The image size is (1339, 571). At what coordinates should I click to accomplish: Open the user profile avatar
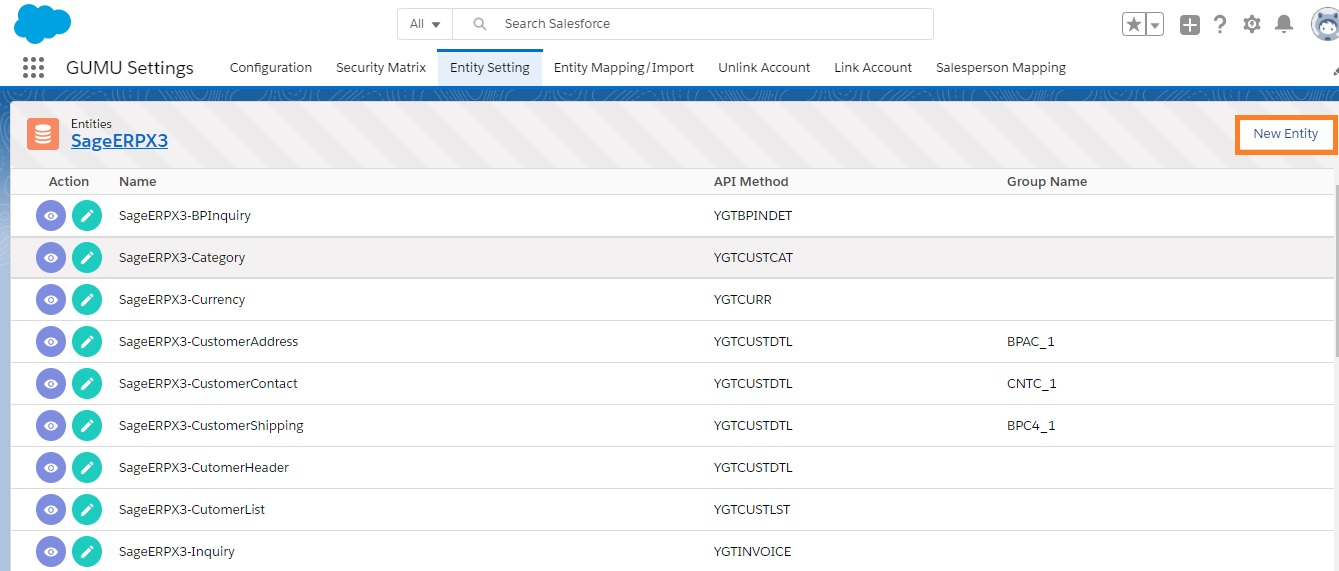coord(1325,24)
